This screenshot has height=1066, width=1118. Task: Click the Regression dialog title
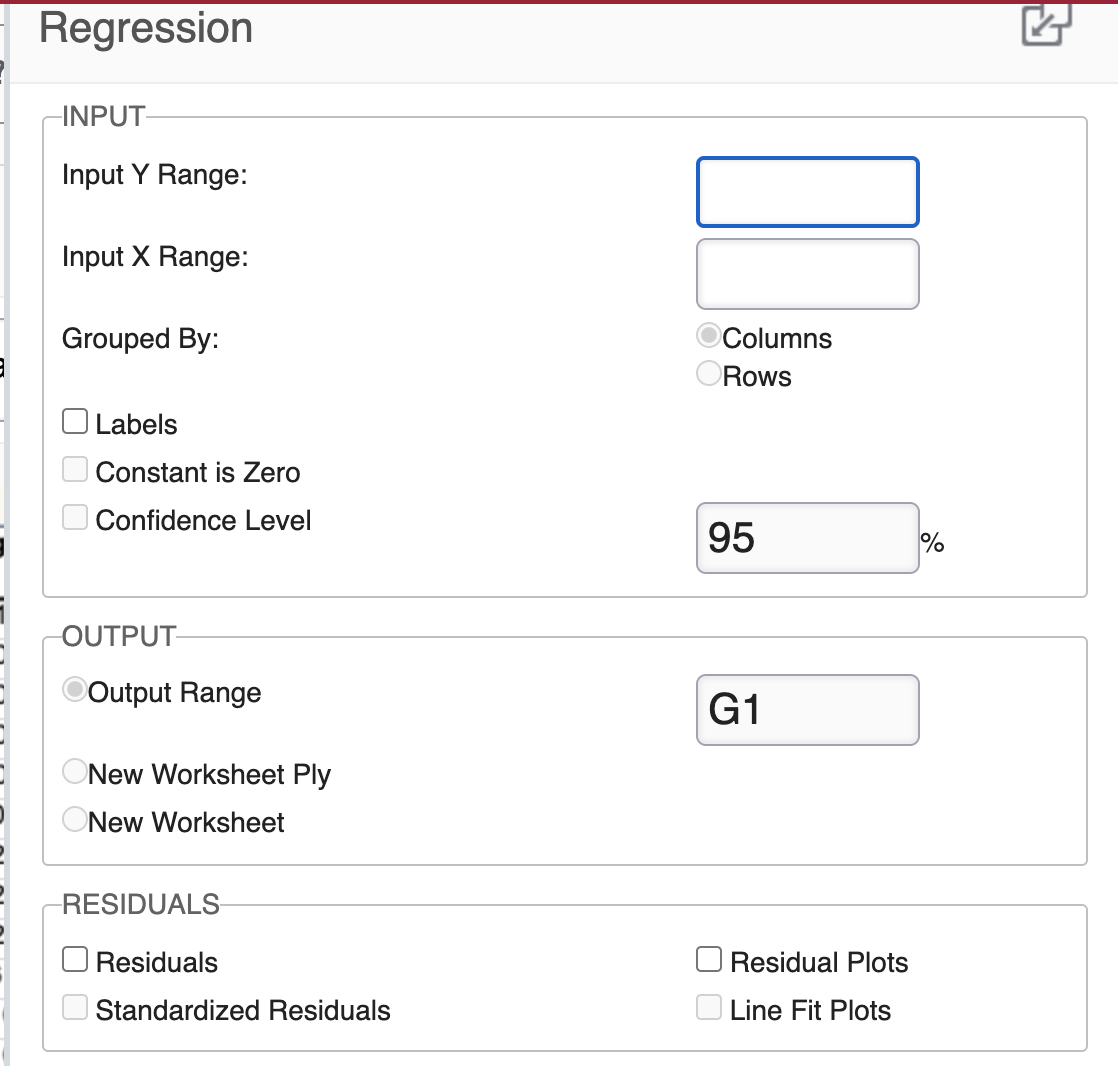pyautogui.click(x=145, y=28)
